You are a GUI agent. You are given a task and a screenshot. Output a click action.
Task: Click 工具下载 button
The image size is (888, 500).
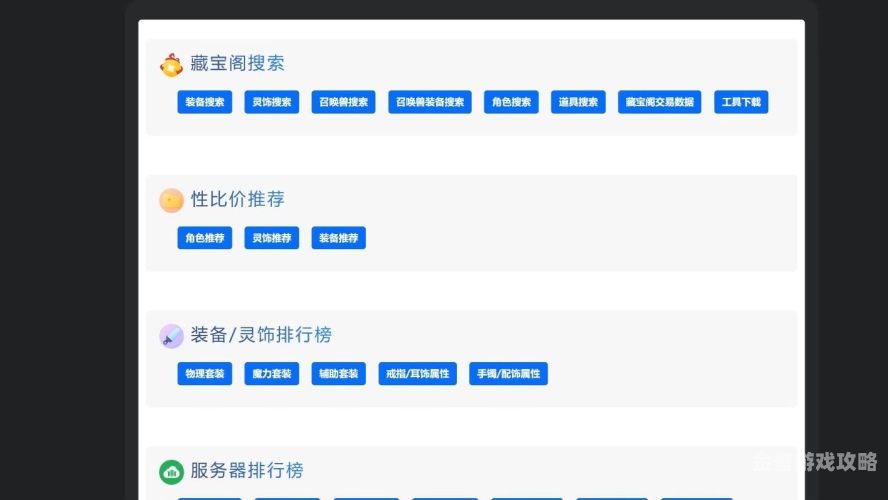[741, 102]
